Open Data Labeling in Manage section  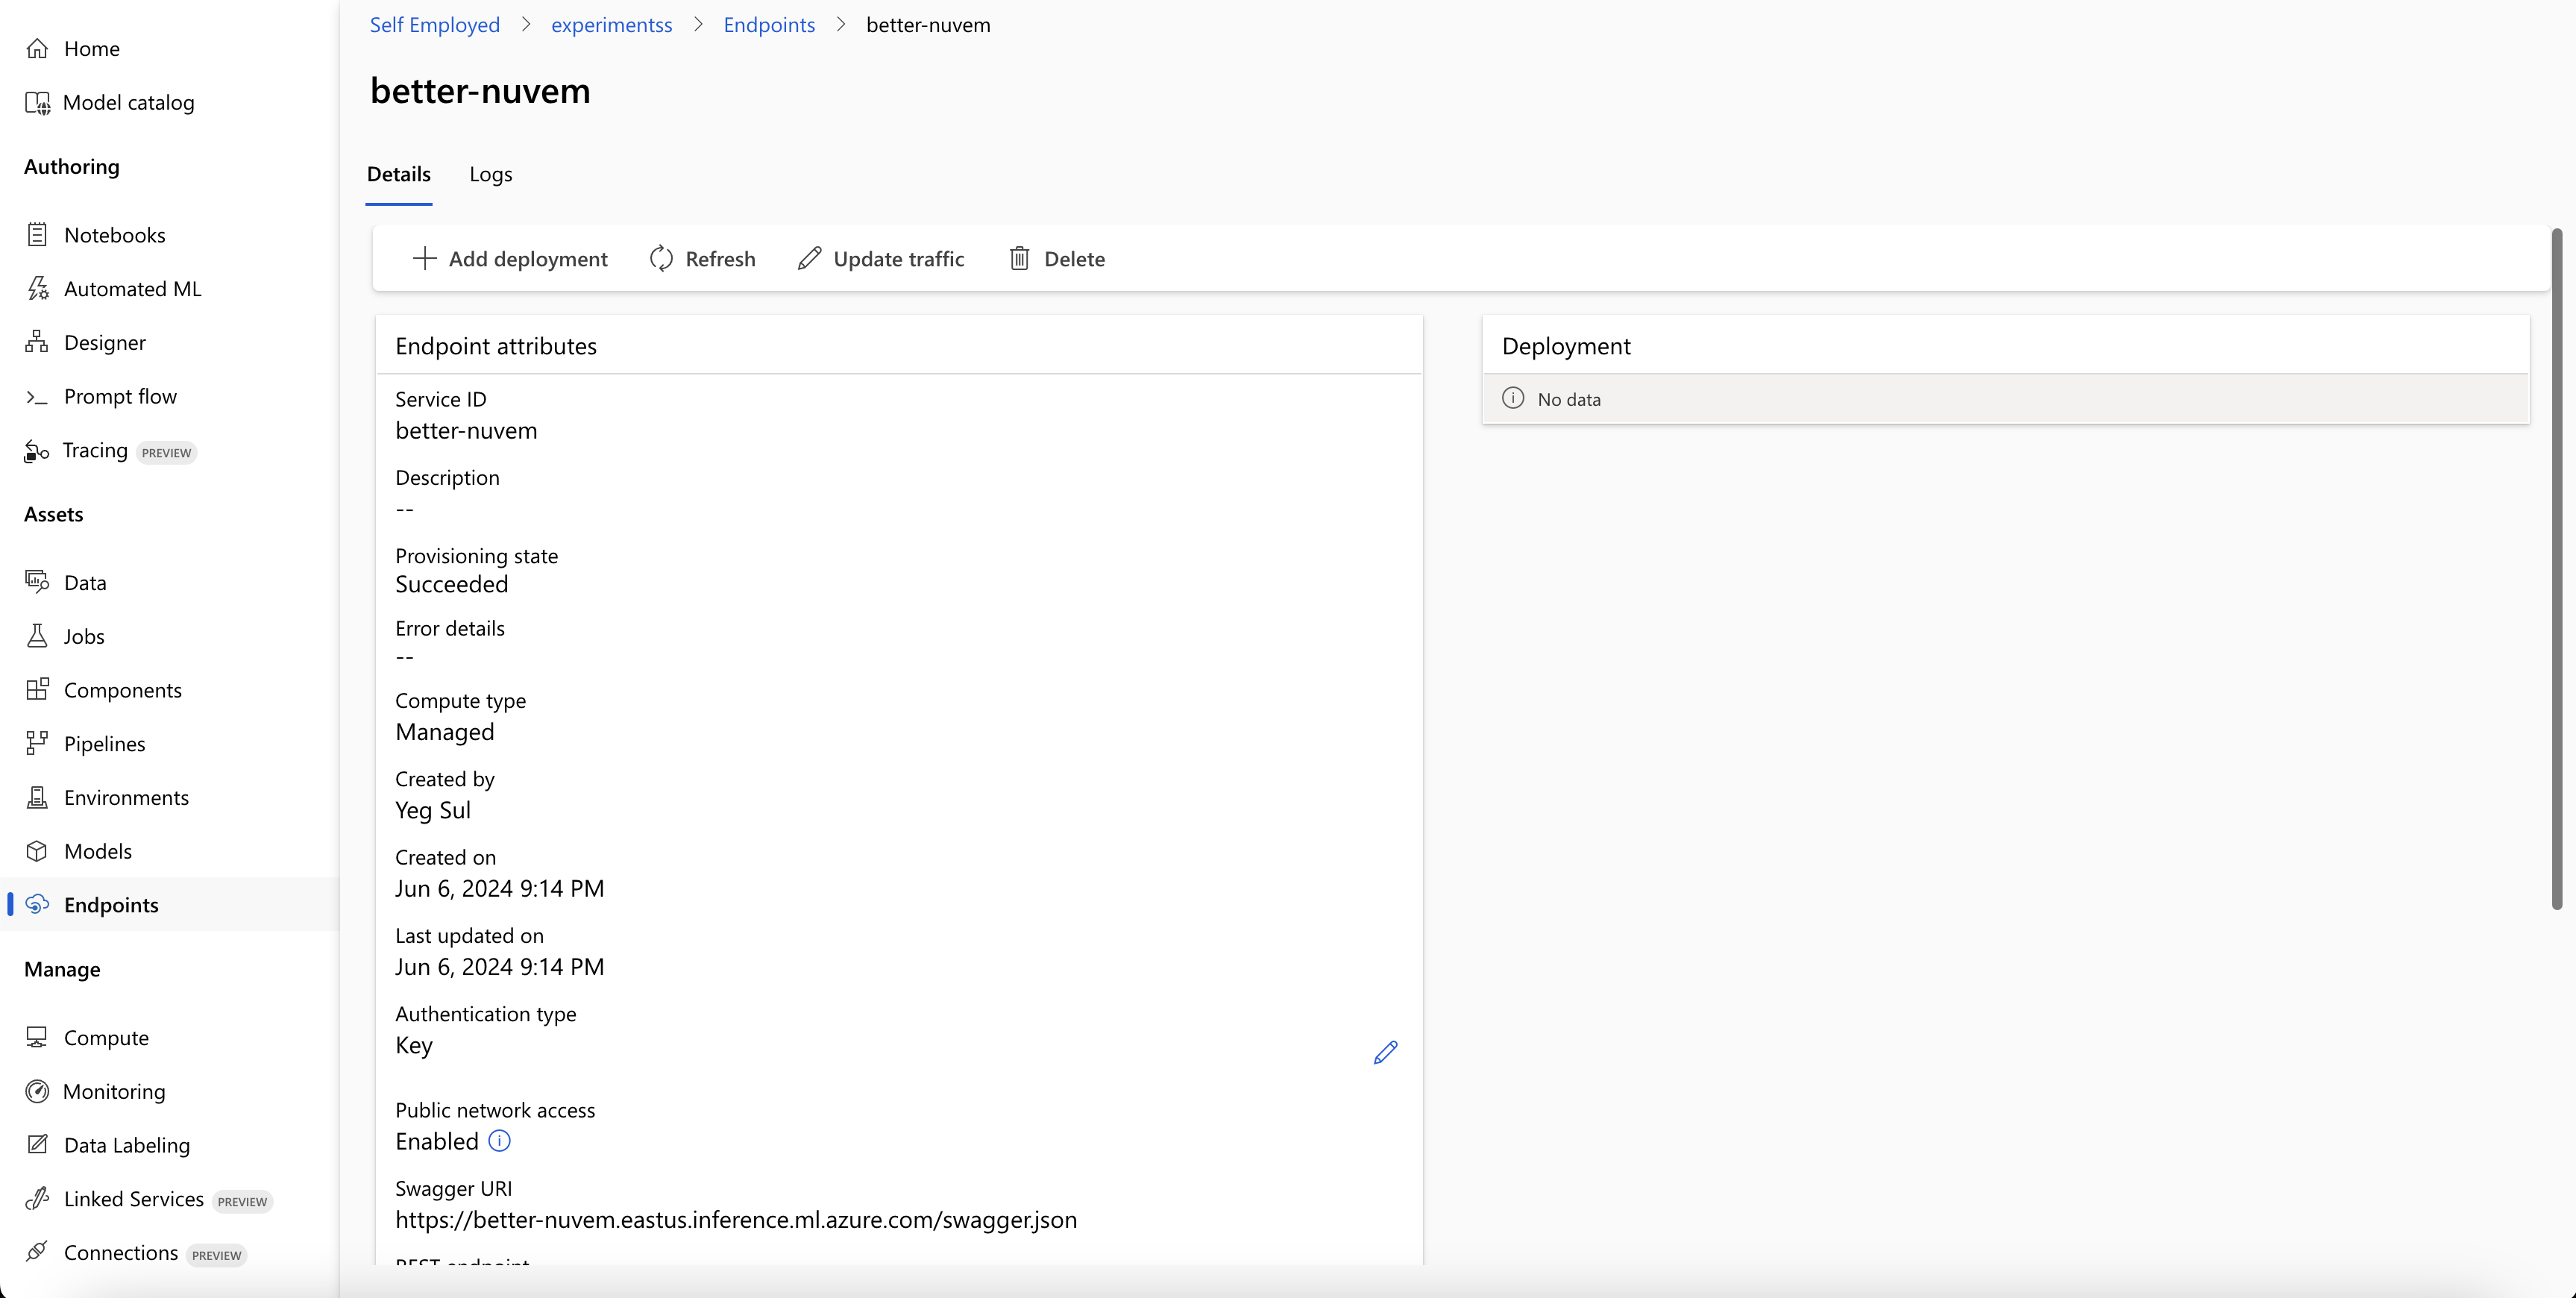126,1146
